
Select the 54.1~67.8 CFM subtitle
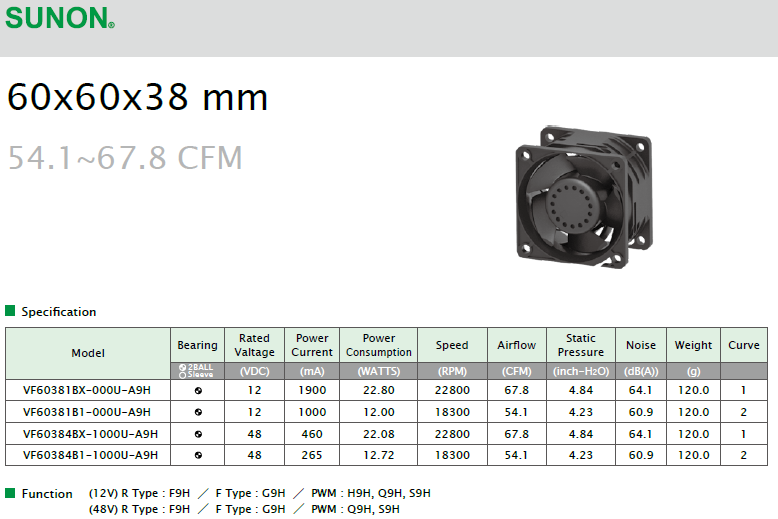click(x=125, y=158)
